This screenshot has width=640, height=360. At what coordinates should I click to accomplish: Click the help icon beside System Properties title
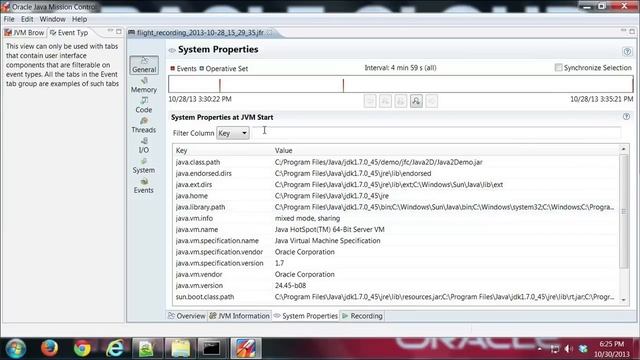[627, 51]
